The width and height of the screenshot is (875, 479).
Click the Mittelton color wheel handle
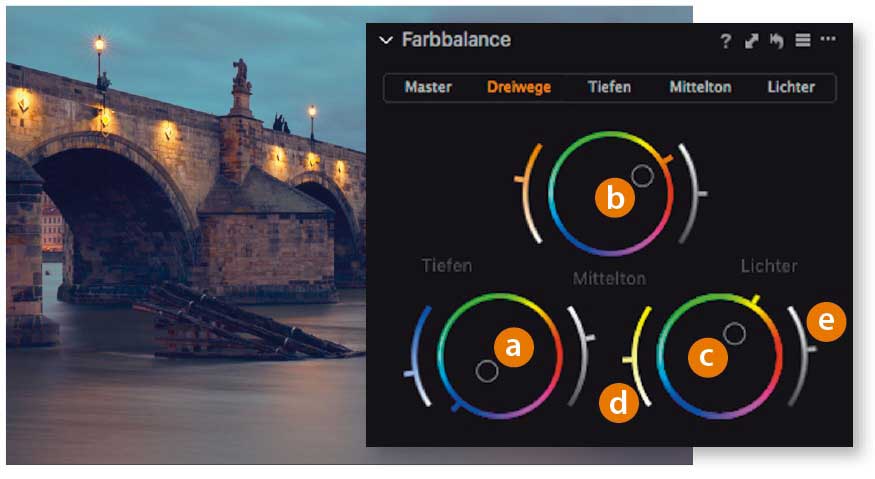(642, 176)
